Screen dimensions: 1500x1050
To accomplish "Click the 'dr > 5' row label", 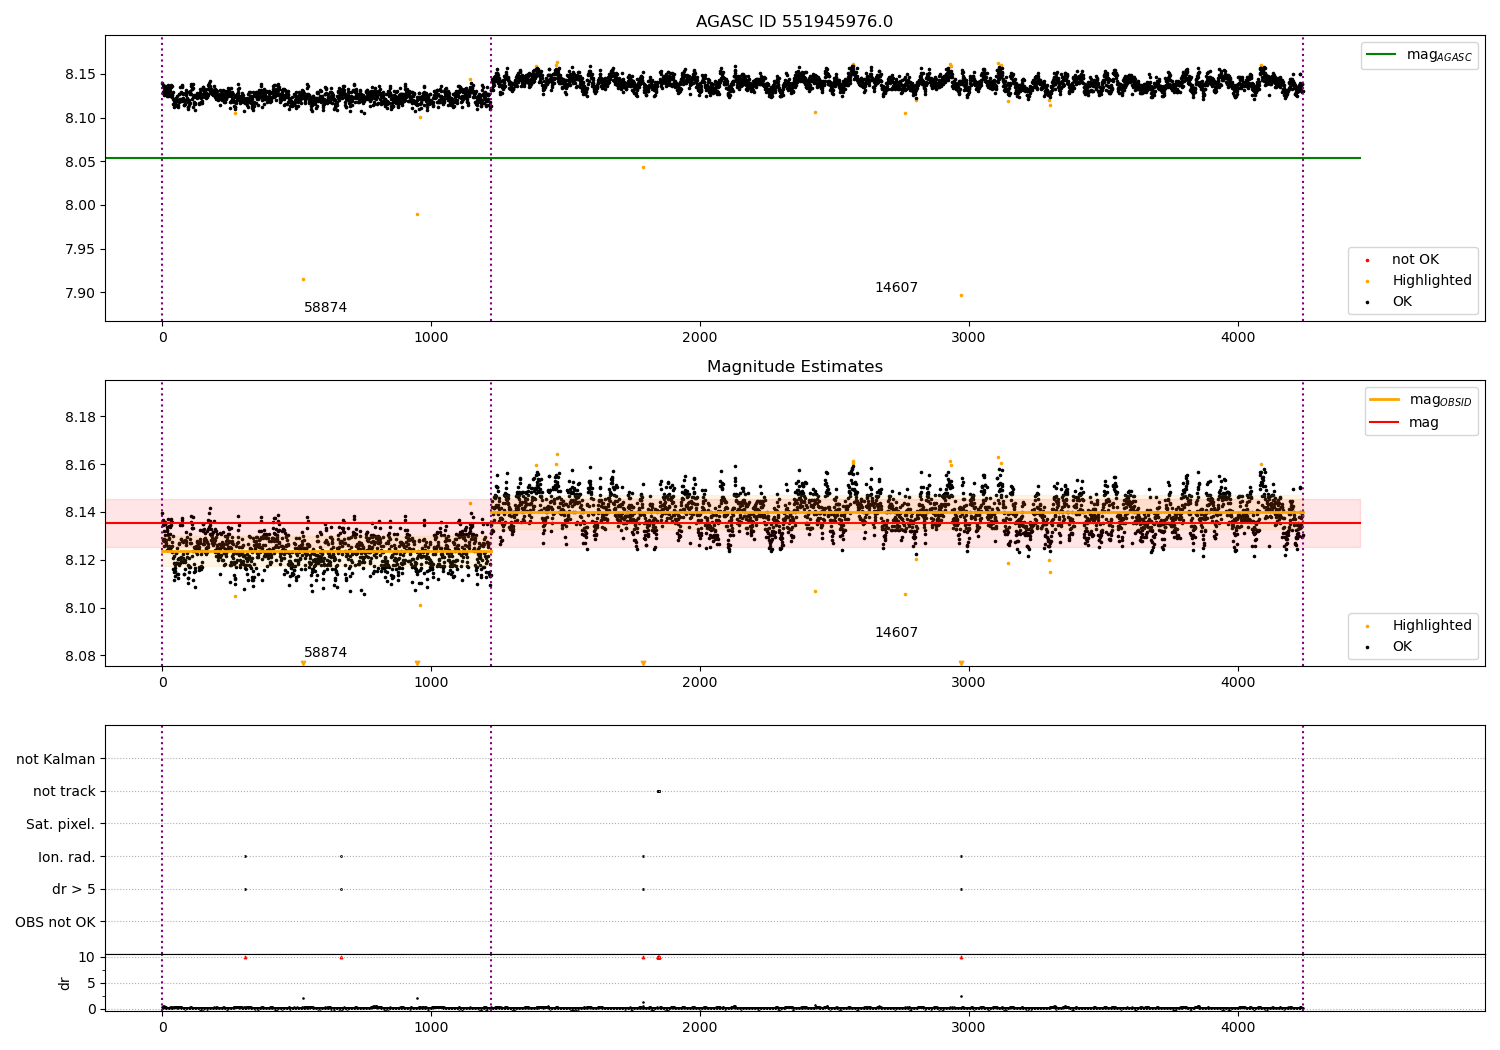I will pyautogui.click(x=74, y=890).
